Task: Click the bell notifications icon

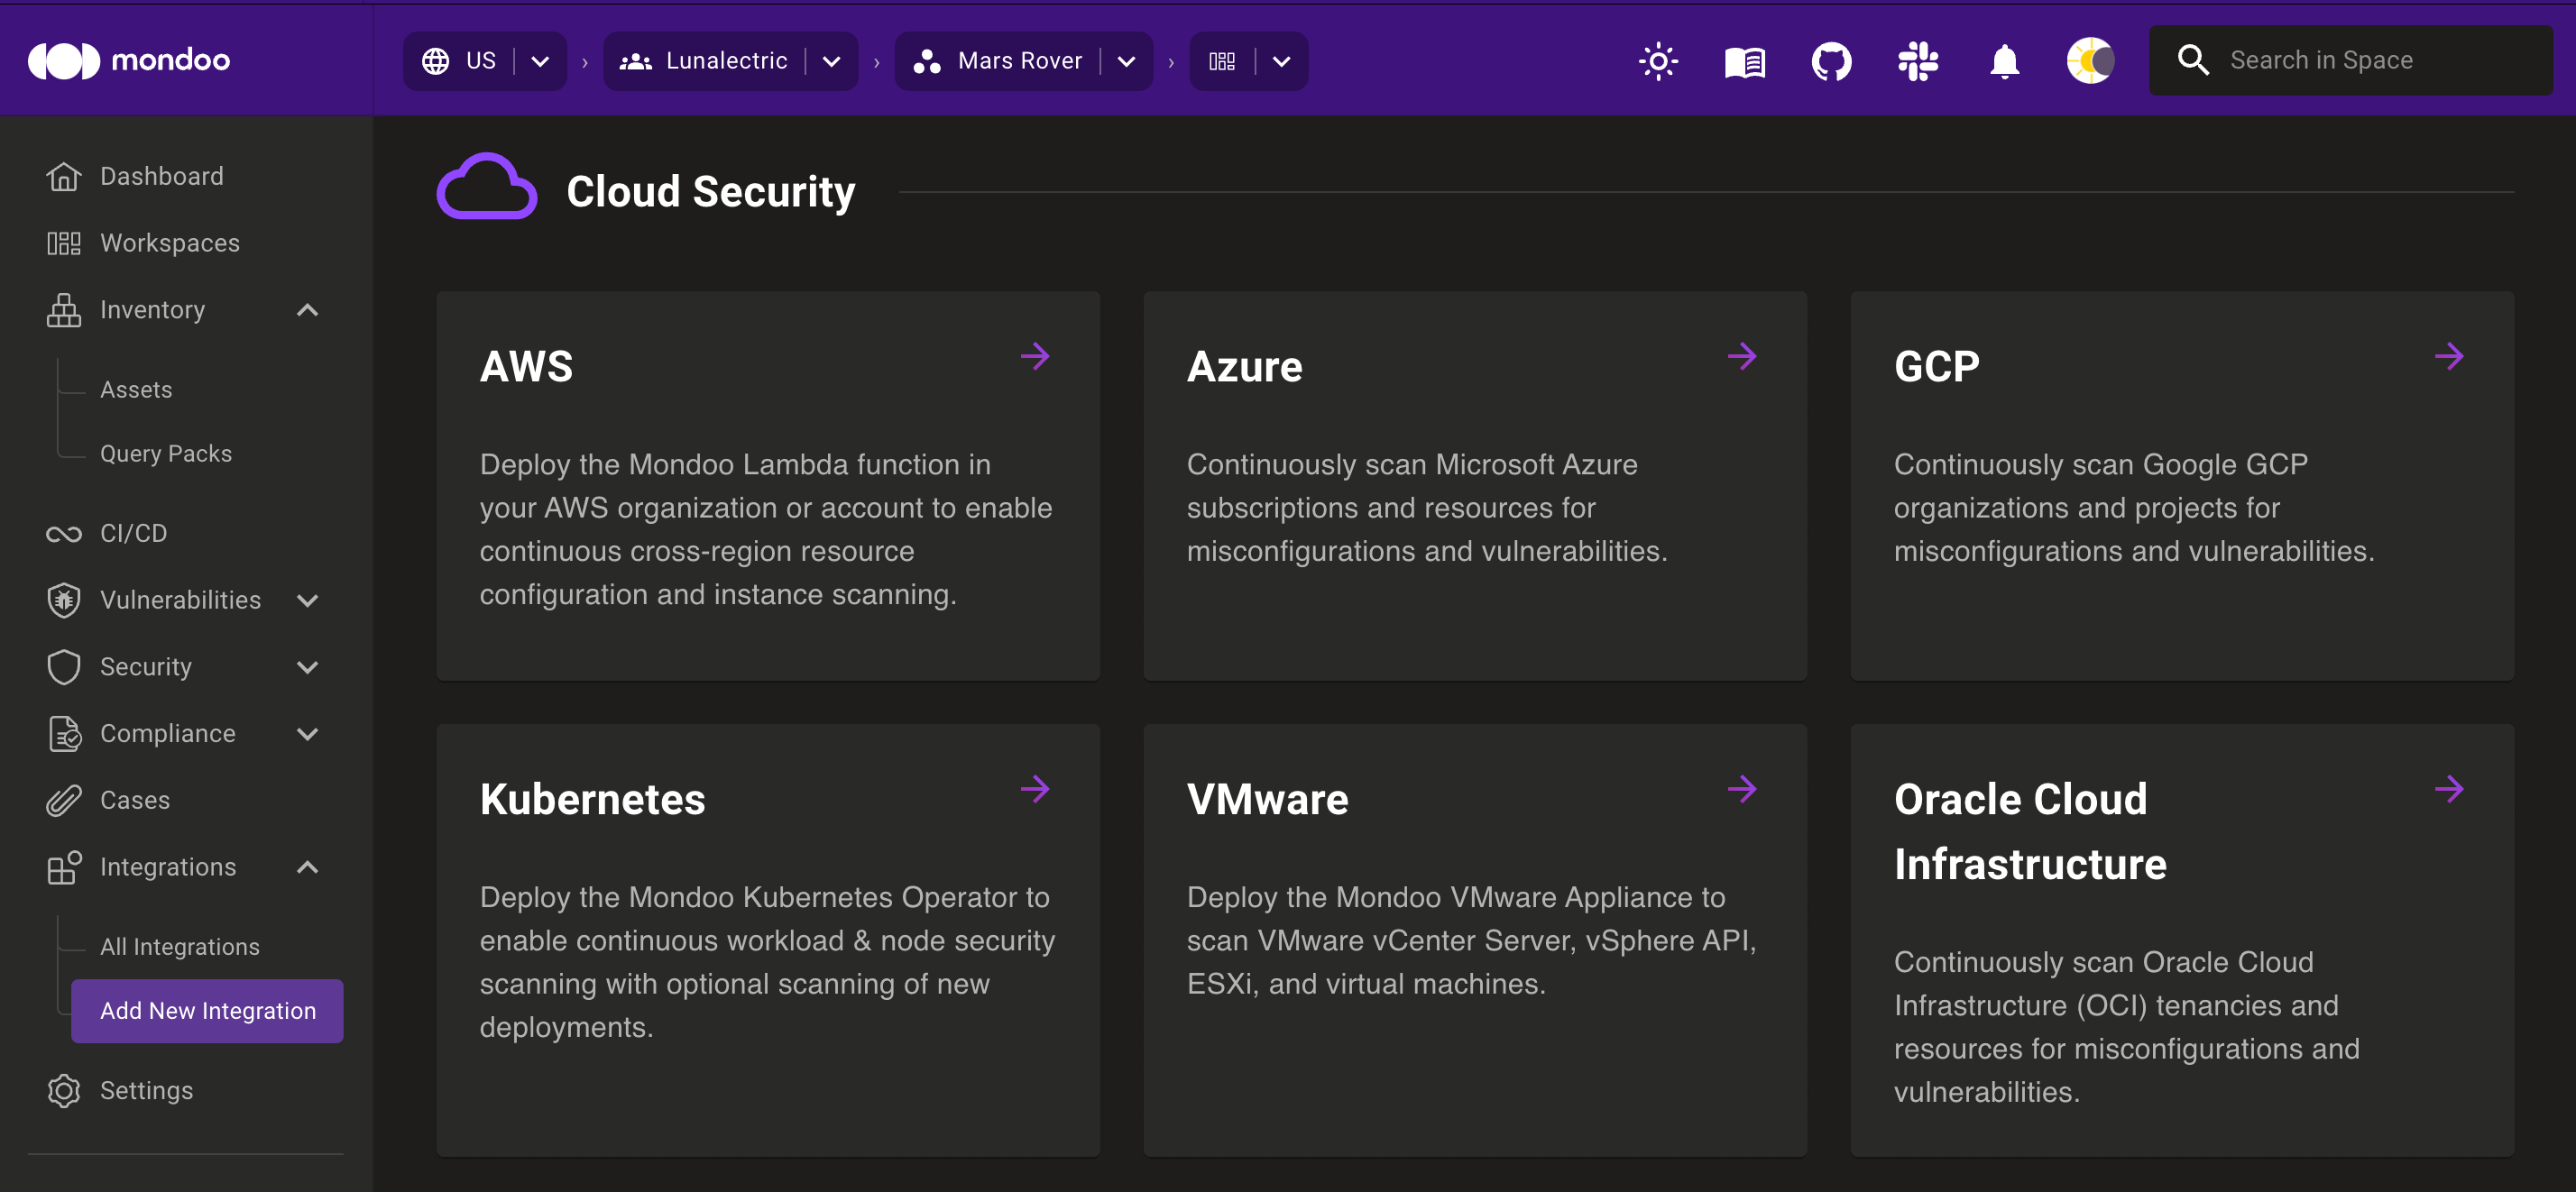Action: pyautogui.click(x=2004, y=62)
